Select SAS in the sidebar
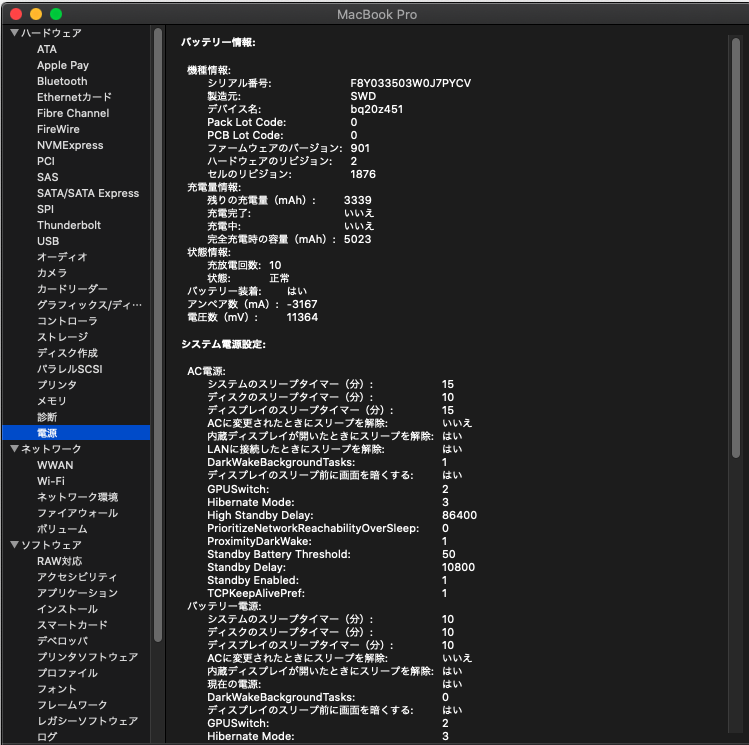 click(48, 177)
